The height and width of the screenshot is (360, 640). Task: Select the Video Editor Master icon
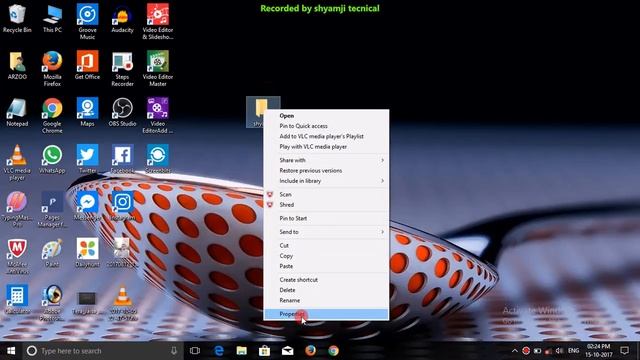click(158, 68)
